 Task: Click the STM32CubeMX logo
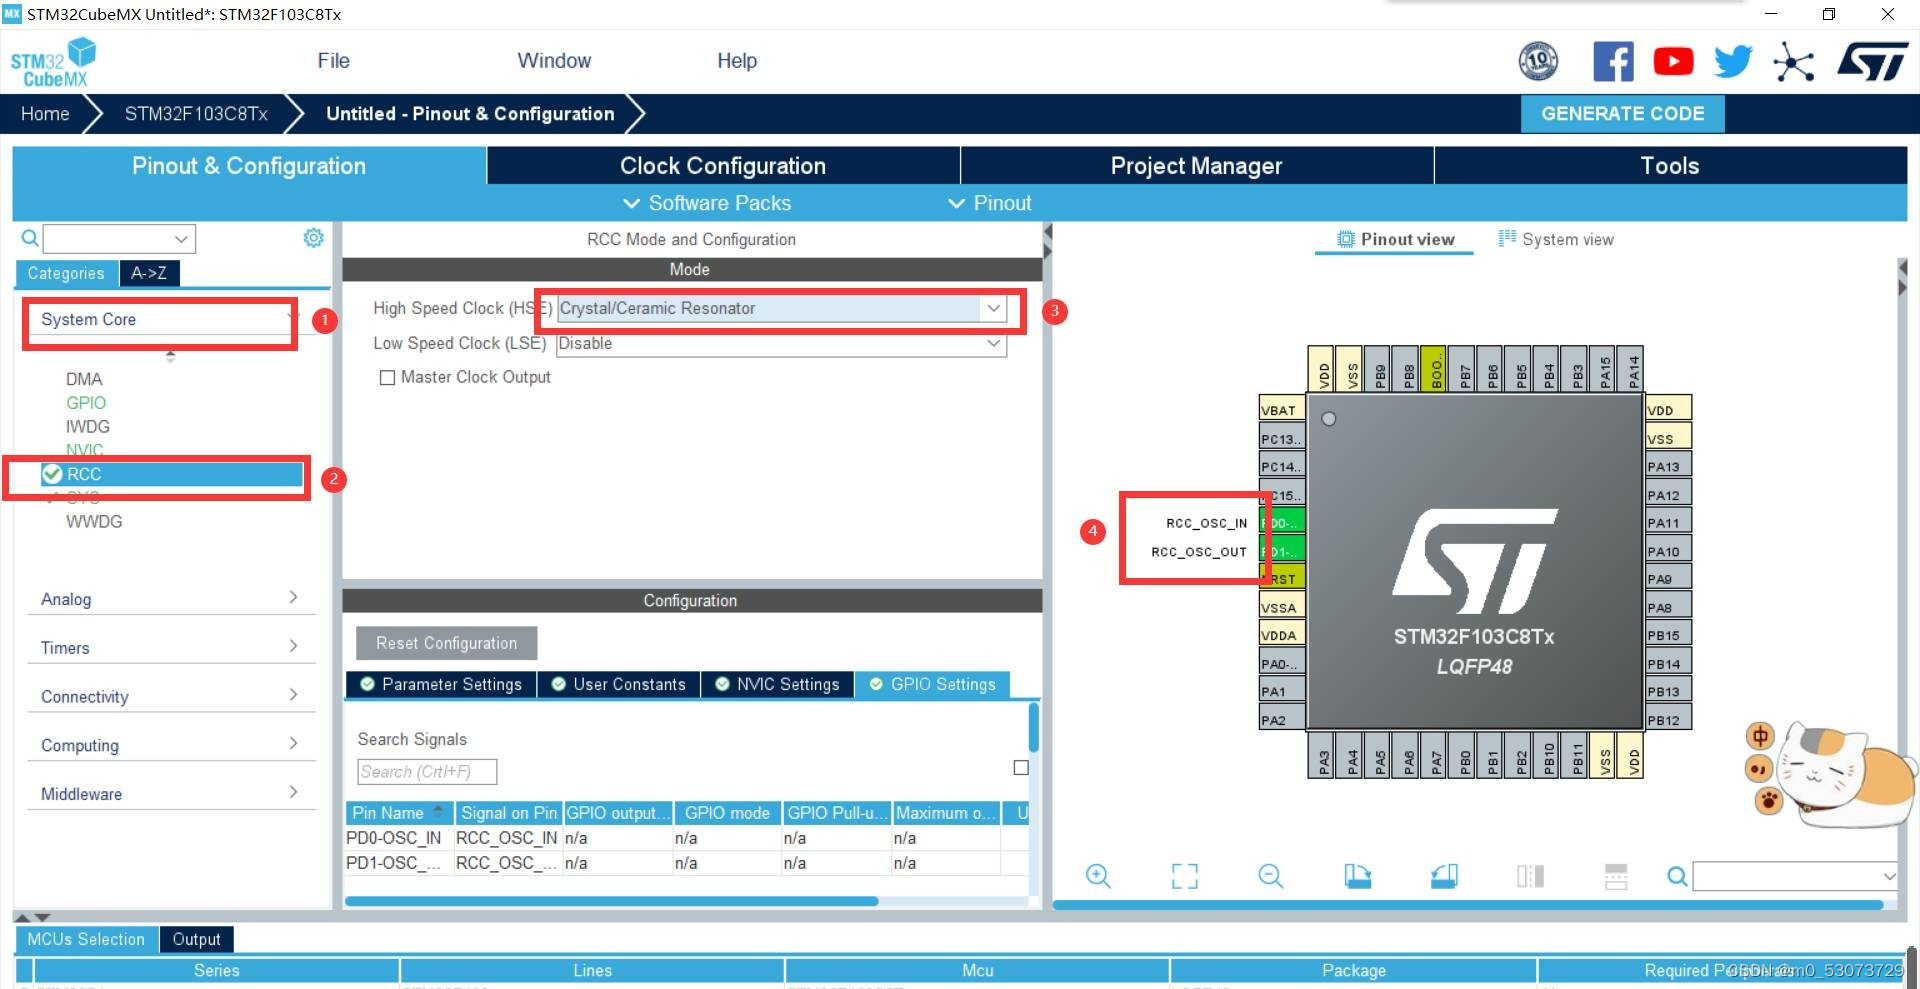(53, 62)
